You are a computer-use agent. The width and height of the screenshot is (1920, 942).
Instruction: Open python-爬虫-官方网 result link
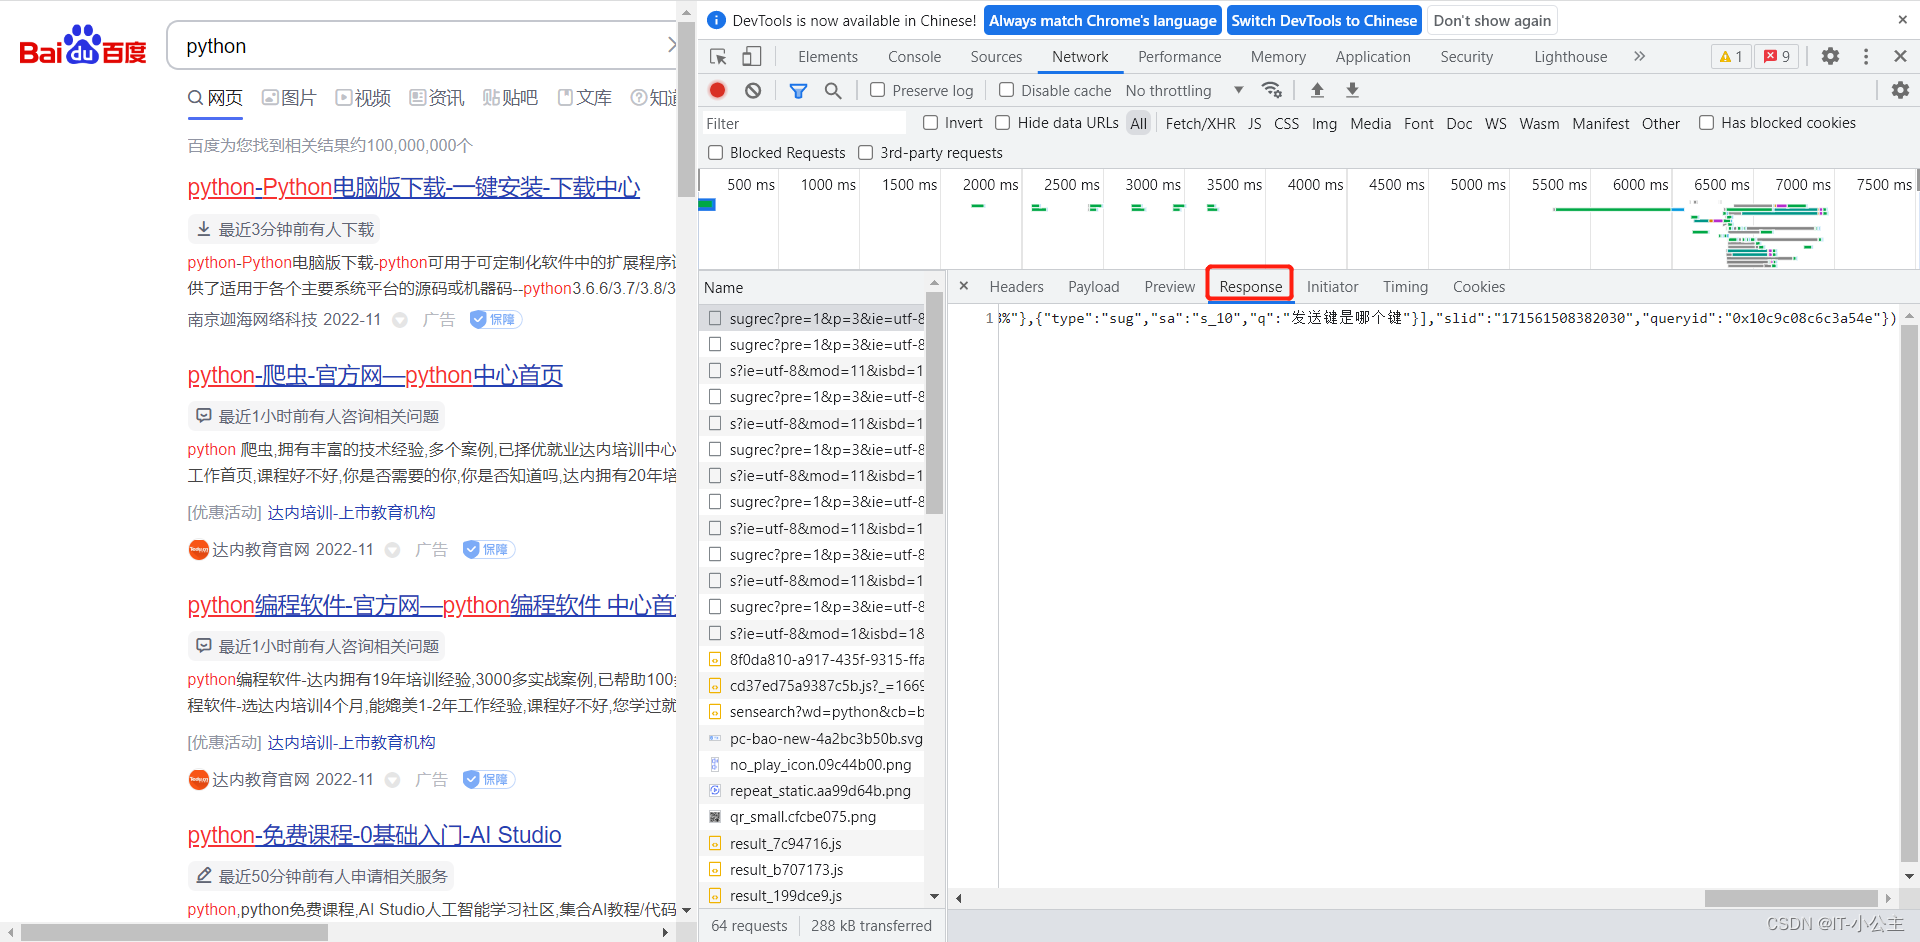375,375
